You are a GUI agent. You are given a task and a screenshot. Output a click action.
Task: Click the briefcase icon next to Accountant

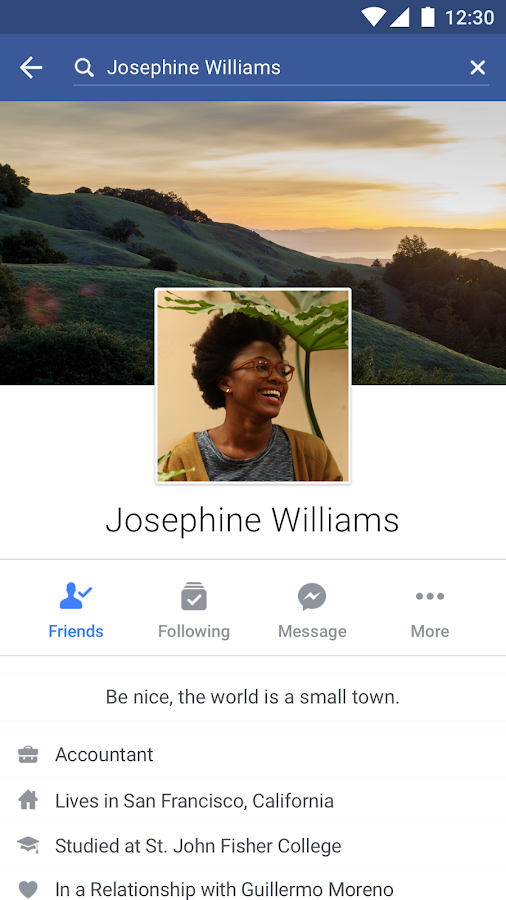point(28,754)
